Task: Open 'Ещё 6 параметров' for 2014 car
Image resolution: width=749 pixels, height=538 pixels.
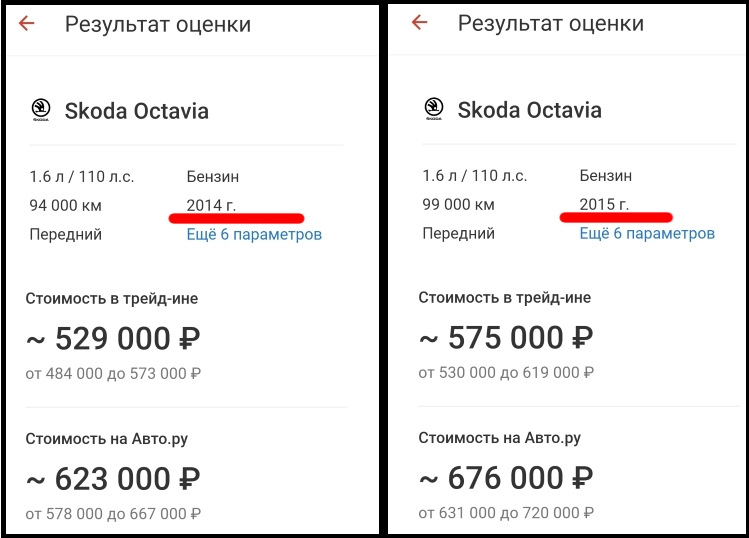Action: [254, 234]
